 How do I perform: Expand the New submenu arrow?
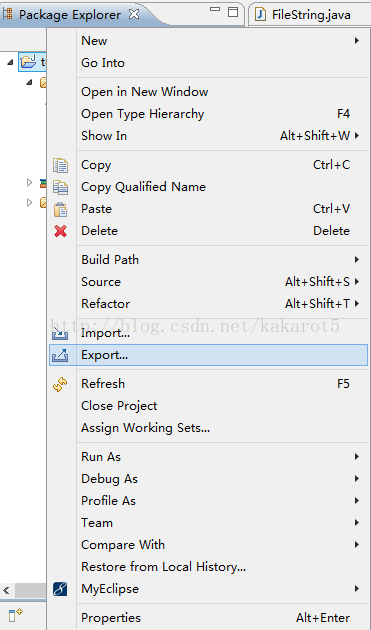click(x=357, y=41)
